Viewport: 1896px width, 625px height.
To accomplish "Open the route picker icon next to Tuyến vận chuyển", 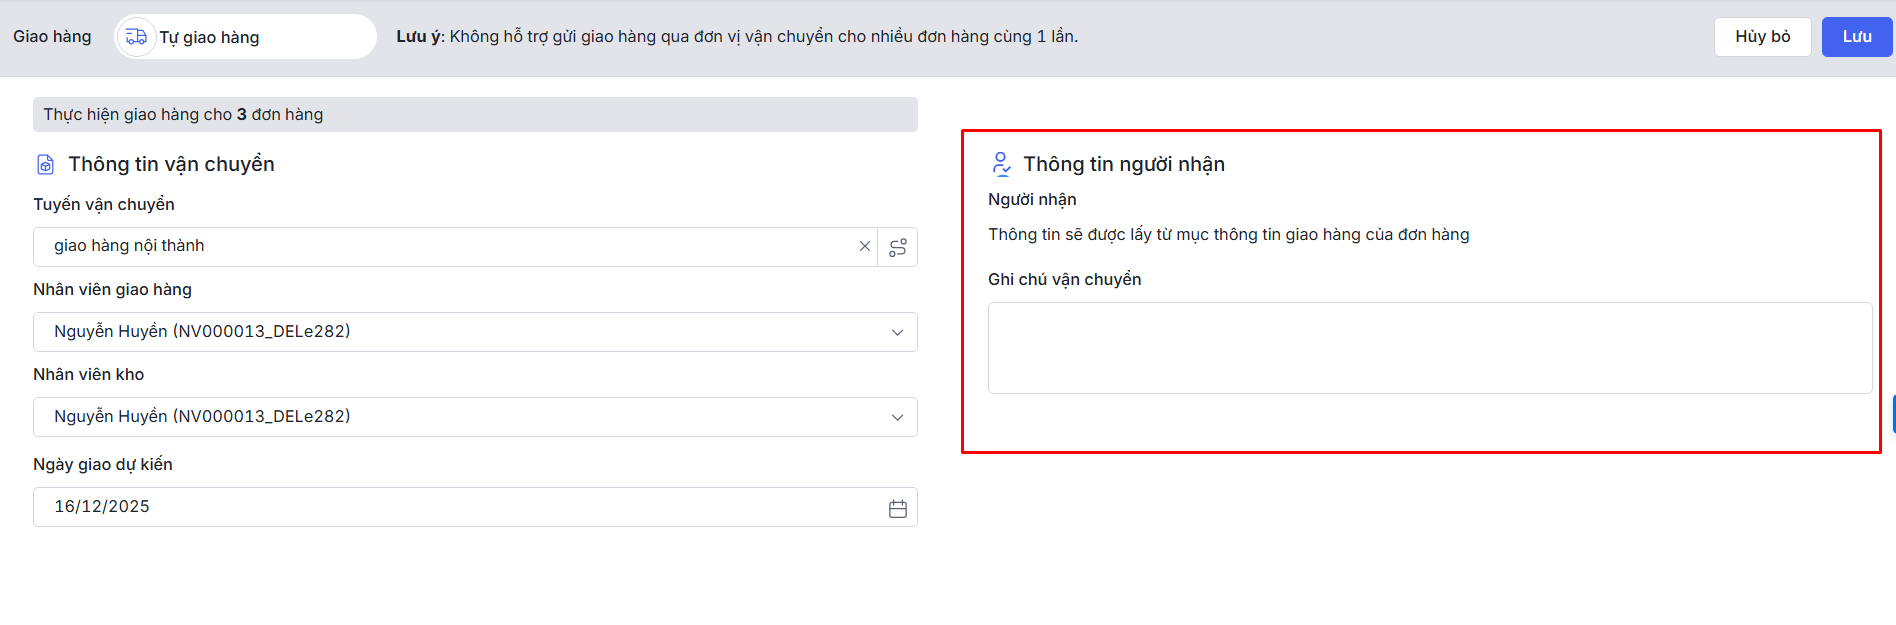I will [898, 247].
